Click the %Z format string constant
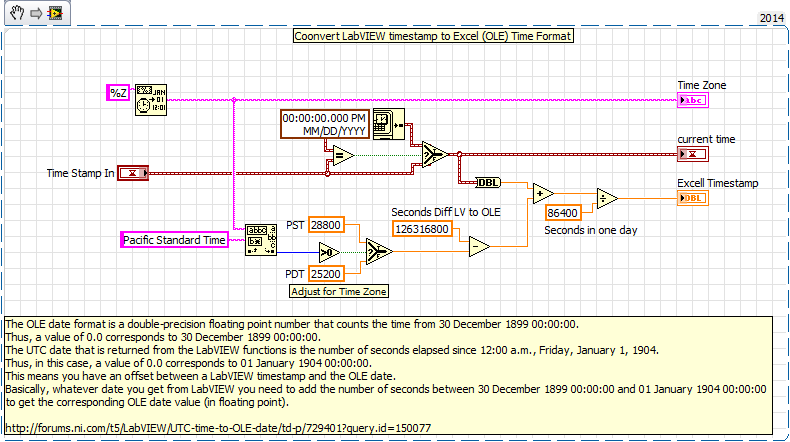 click(118, 93)
